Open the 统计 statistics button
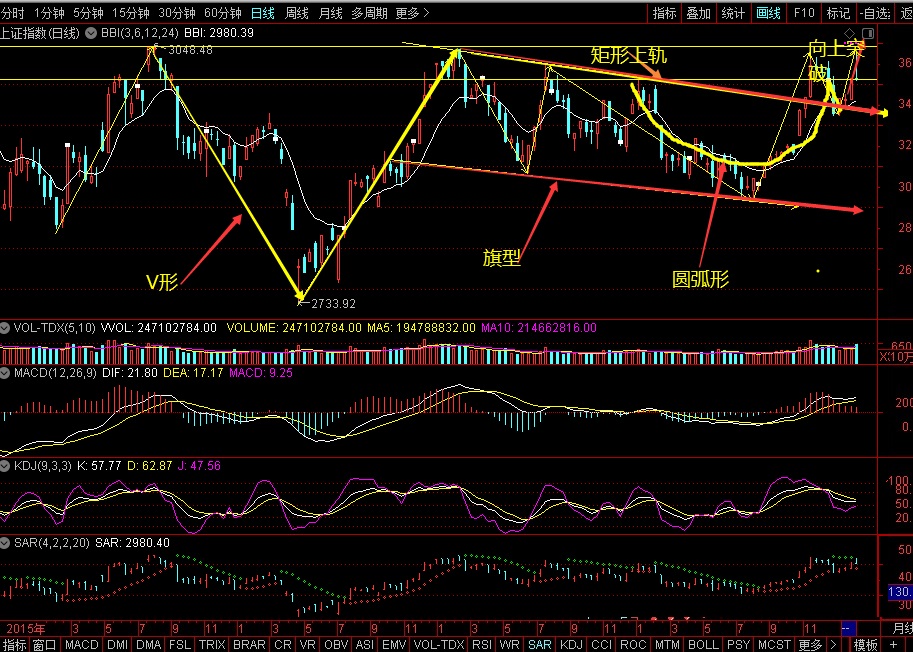This screenshot has height=652, width=913. coord(733,13)
